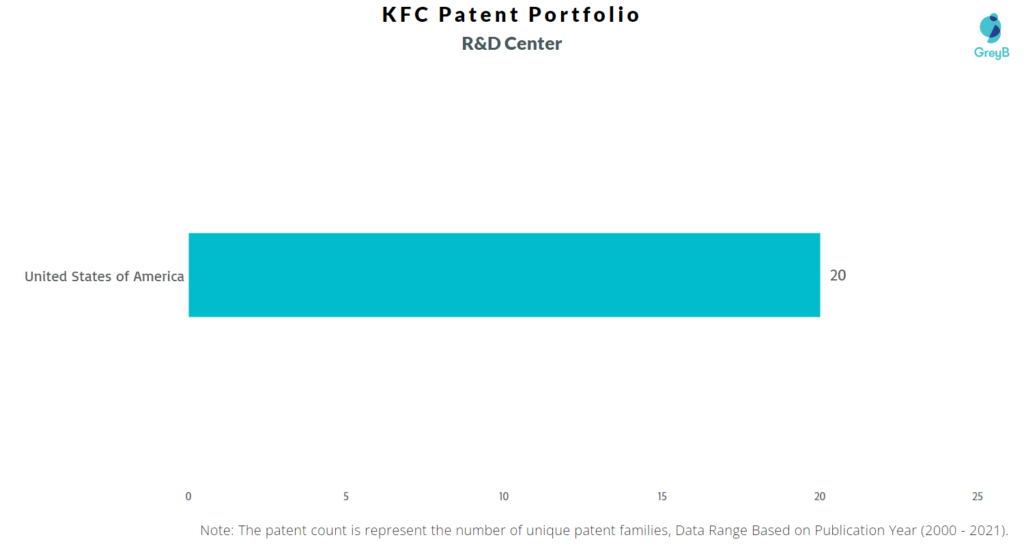Click the GreyB brand text
The image size is (1024, 546).
point(991,53)
